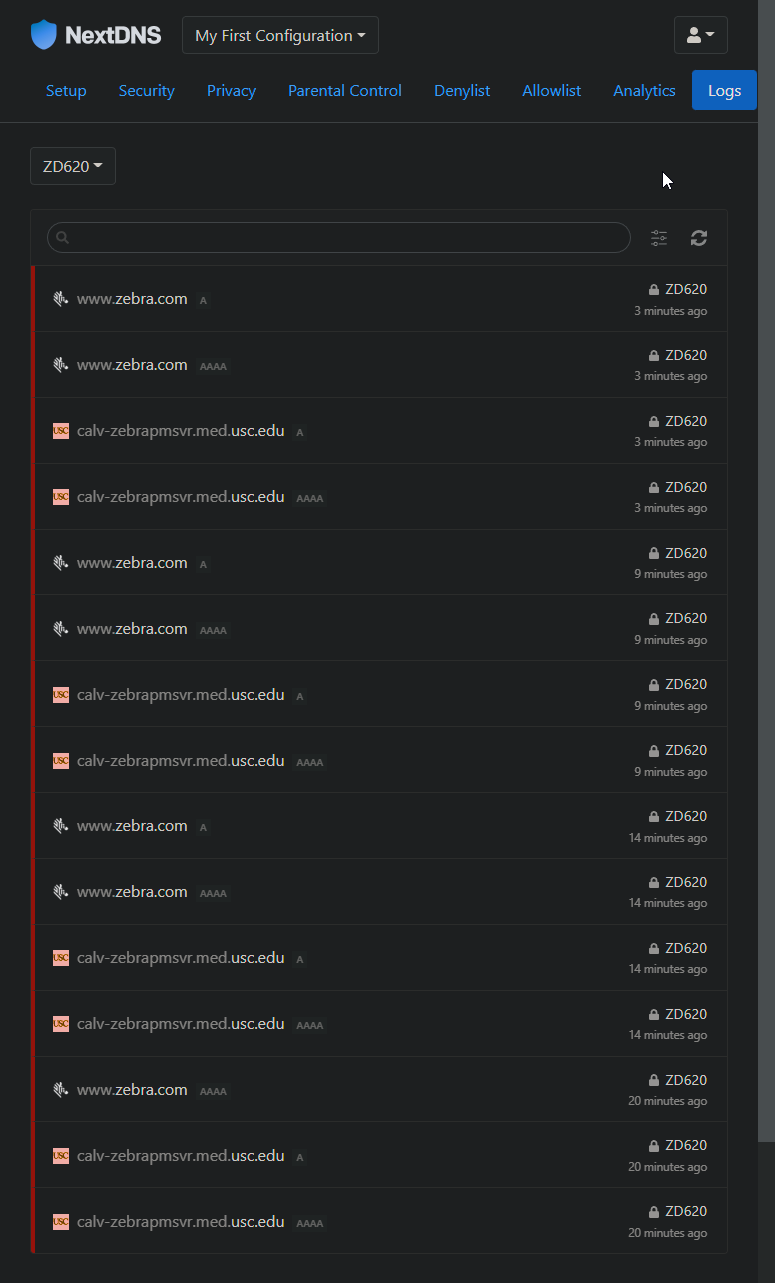
Task: Open the user account menu icon
Action: [700, 35]
